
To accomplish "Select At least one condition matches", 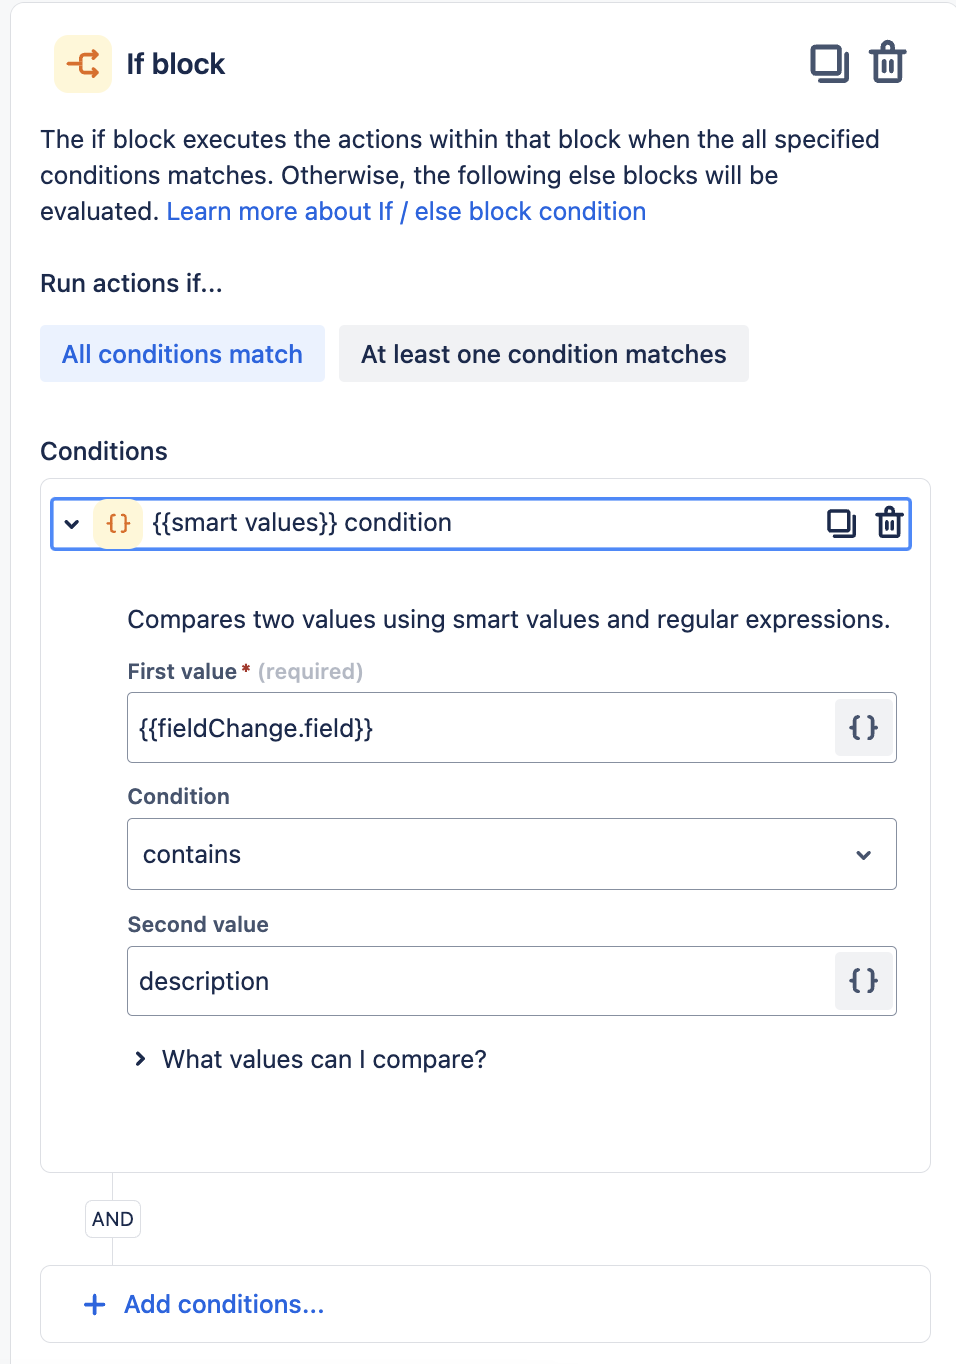I will [543, 354].
